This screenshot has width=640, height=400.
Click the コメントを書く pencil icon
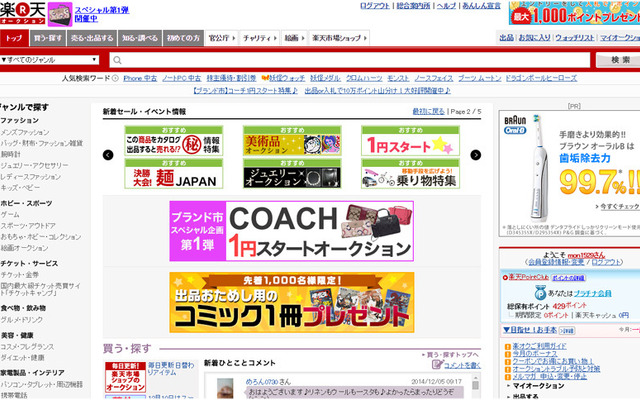(437, 364)
